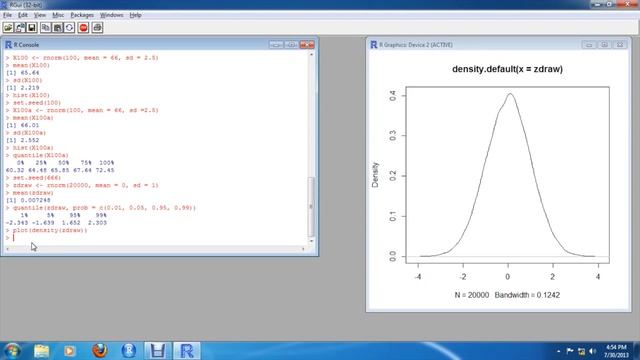Click console horizontal scrollbar right arrow
640x360 pixels.
pos(303,248)
